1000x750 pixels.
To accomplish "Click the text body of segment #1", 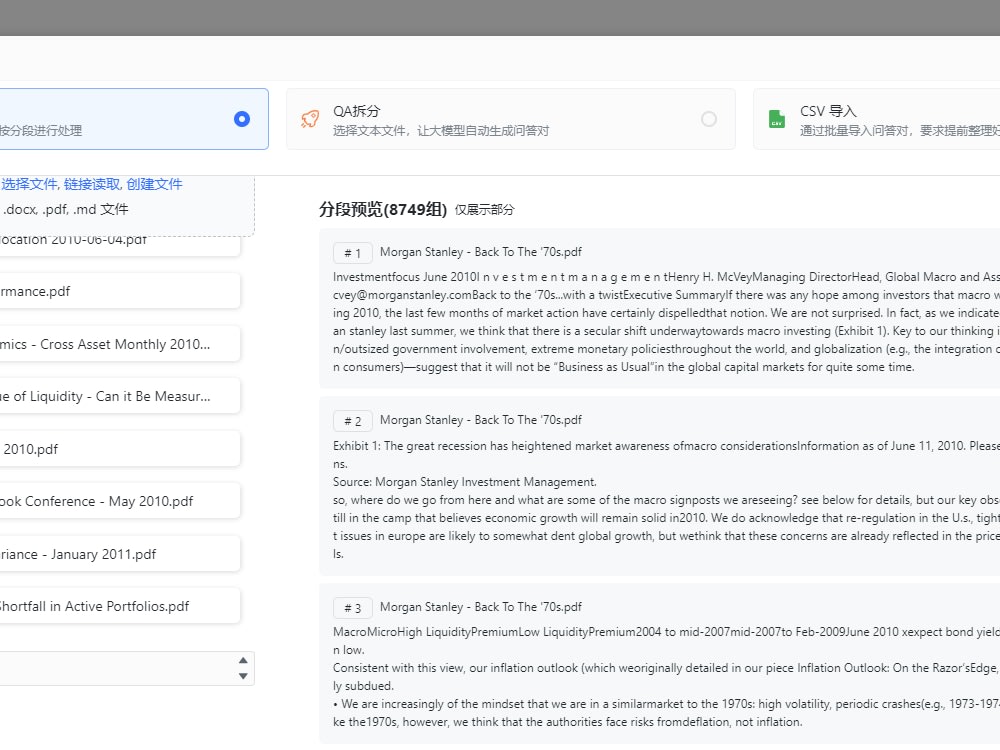I will [666, 322].
